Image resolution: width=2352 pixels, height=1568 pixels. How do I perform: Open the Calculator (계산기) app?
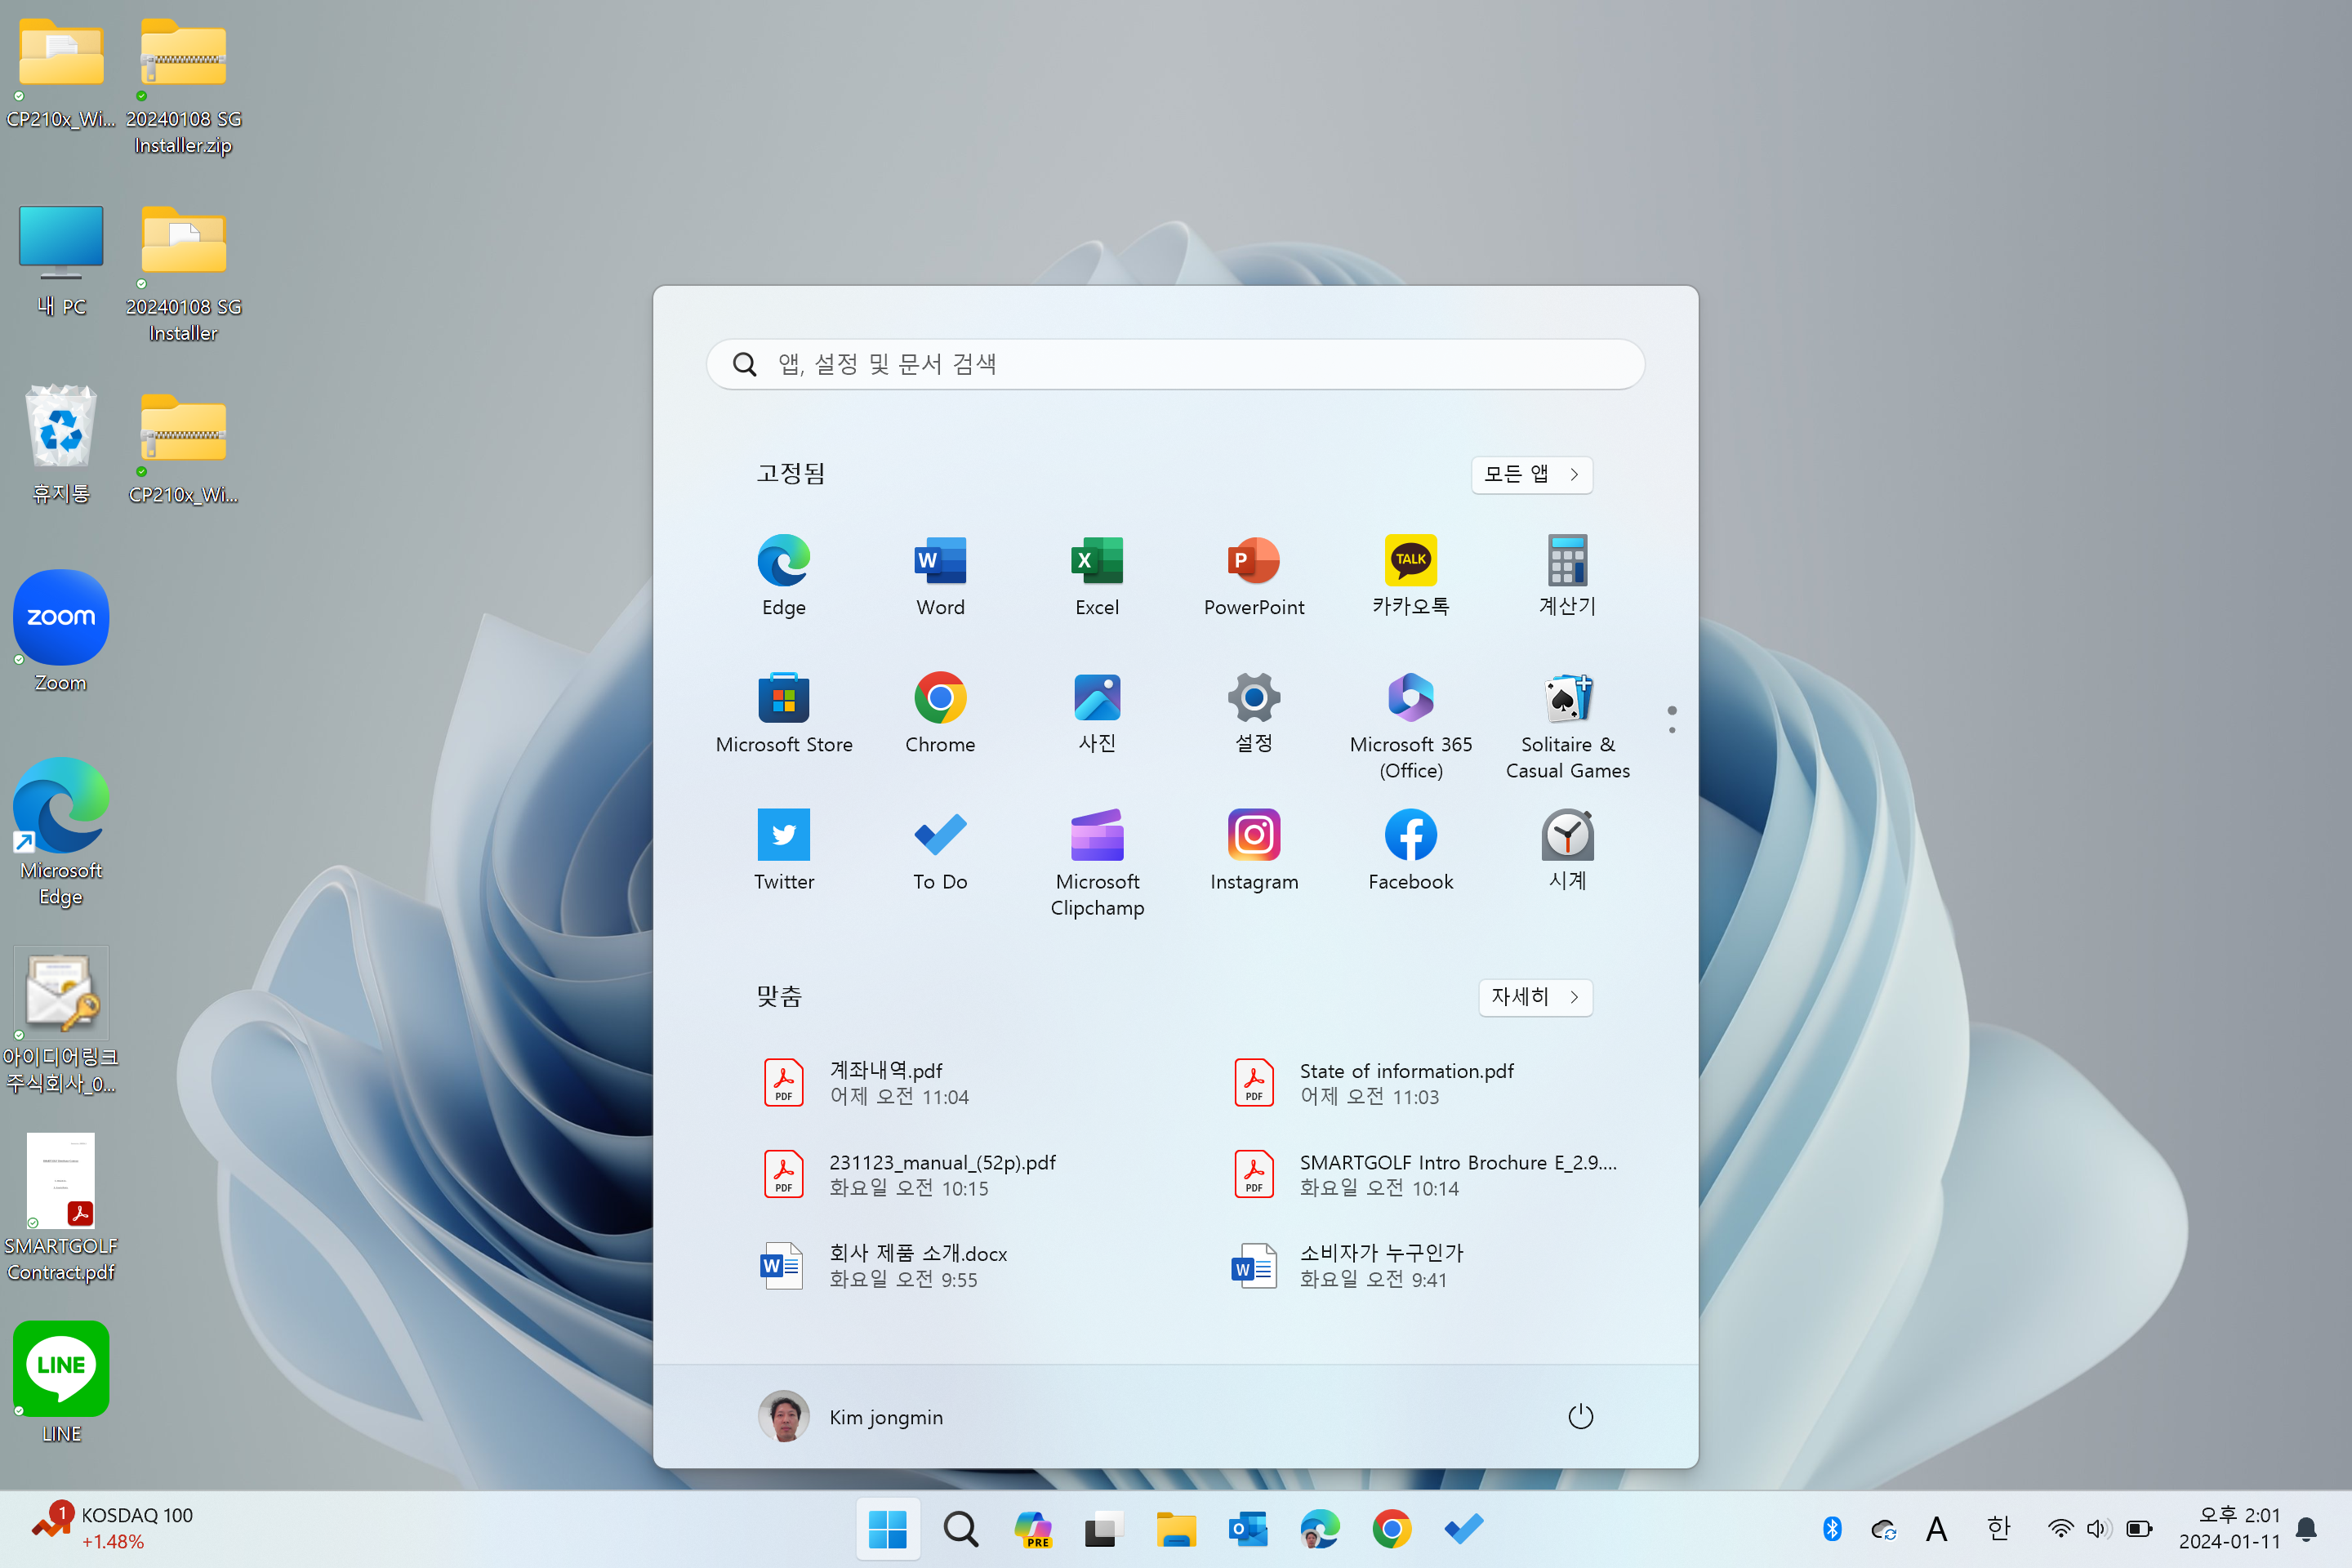coord(1567,574)
